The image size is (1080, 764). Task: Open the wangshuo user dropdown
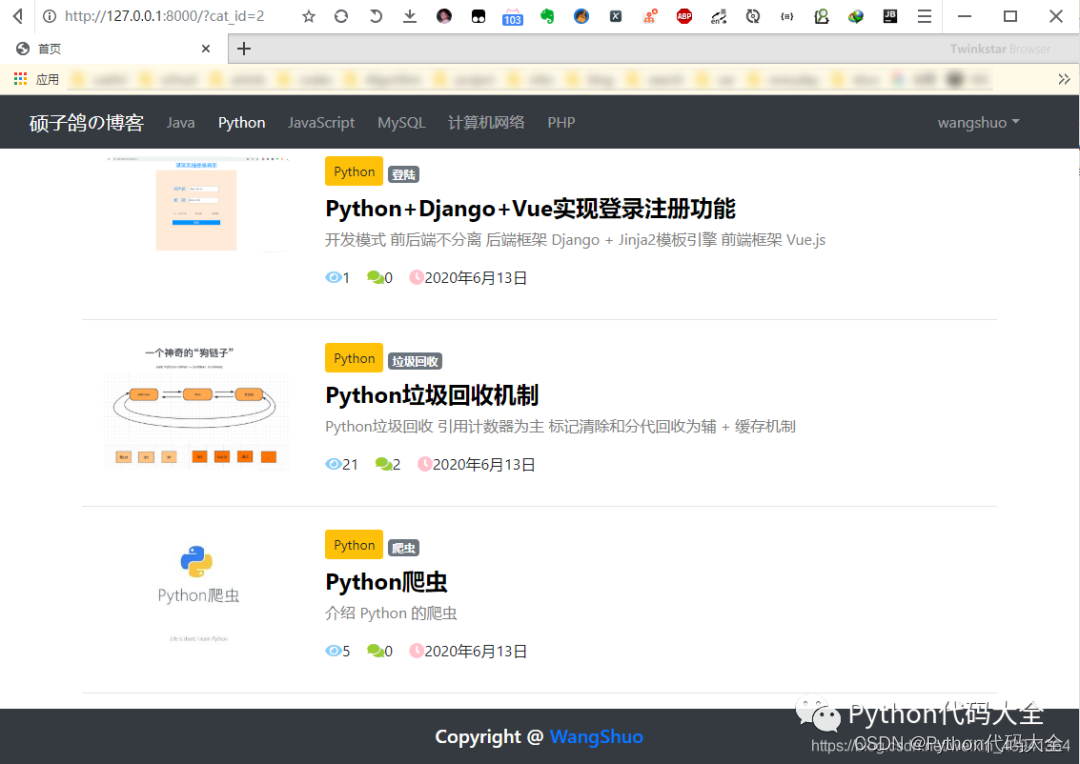978,123
